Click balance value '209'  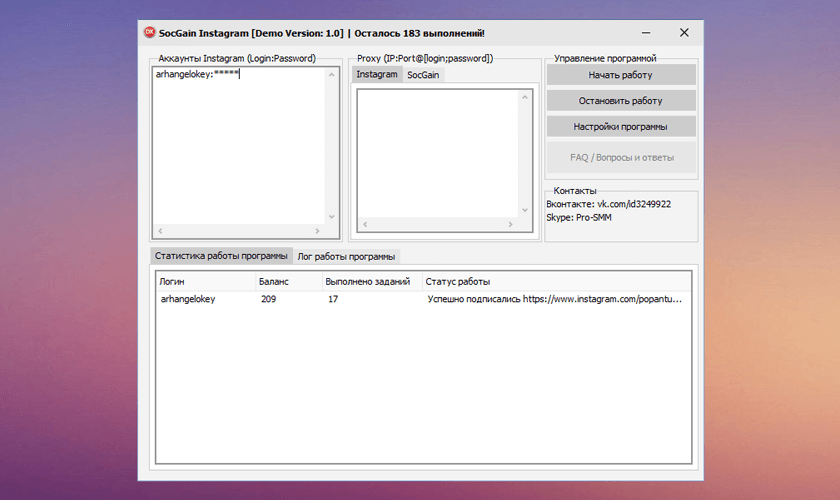coord(268,299)
